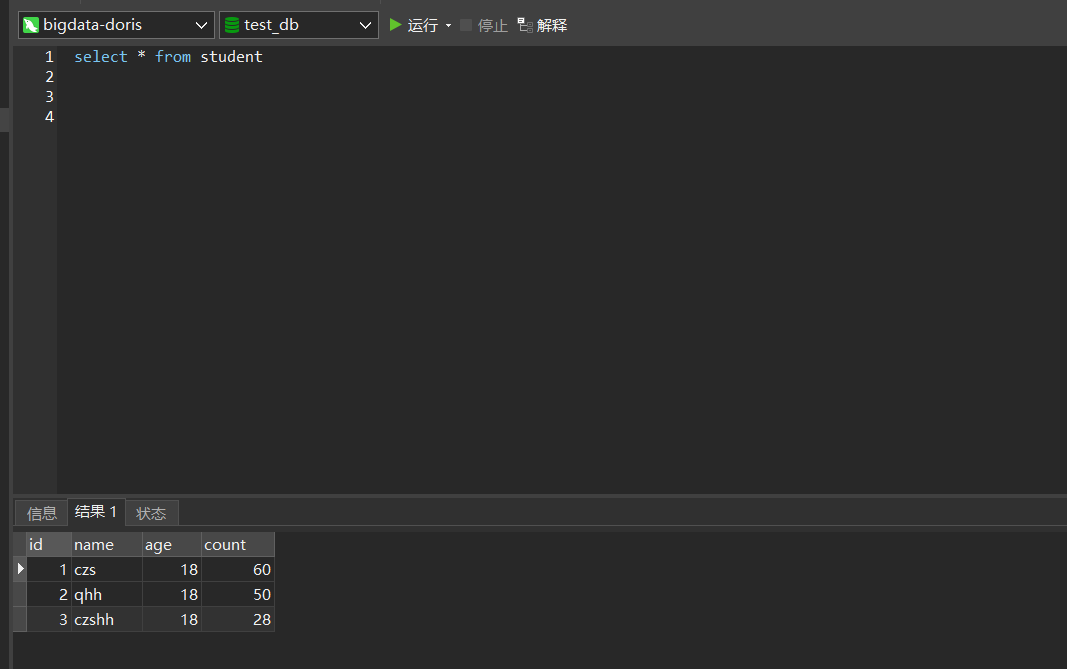This screenshot has width=1067, height=669.
Task: Click the Explain tree icon
Action: click(525, 25)
